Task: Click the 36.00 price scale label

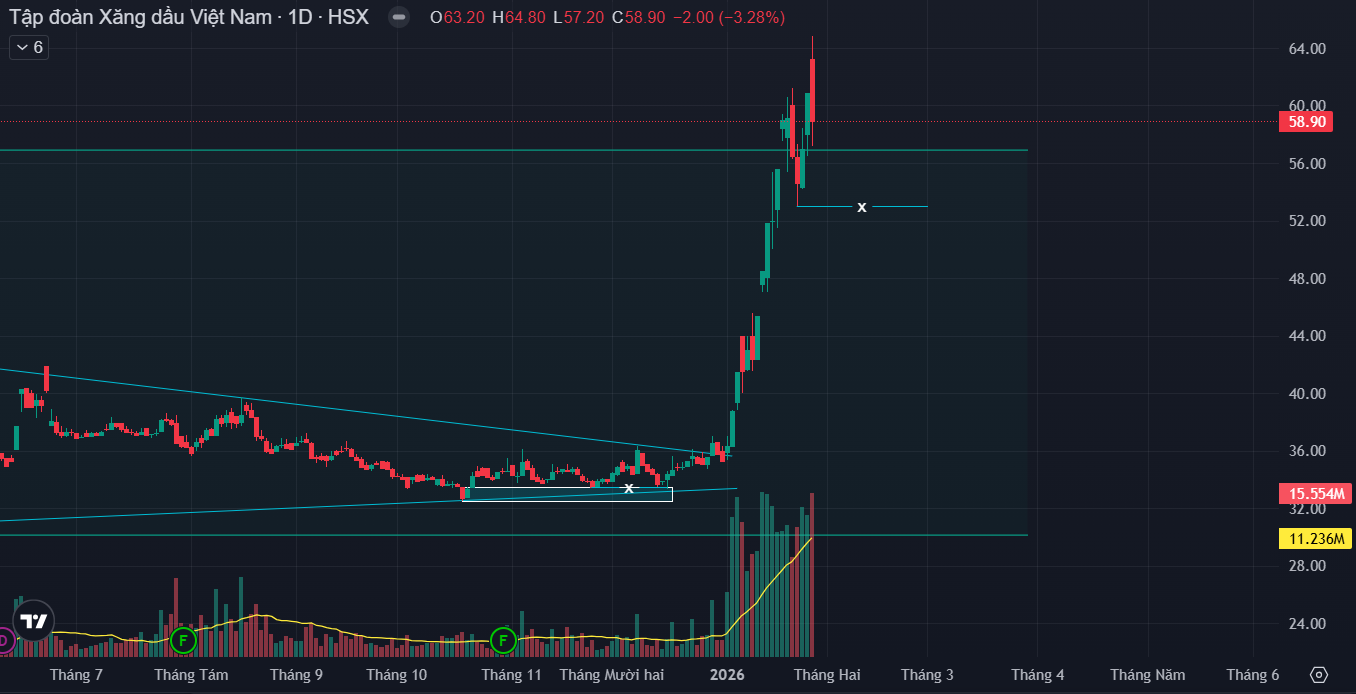Action: point(1308,451)
